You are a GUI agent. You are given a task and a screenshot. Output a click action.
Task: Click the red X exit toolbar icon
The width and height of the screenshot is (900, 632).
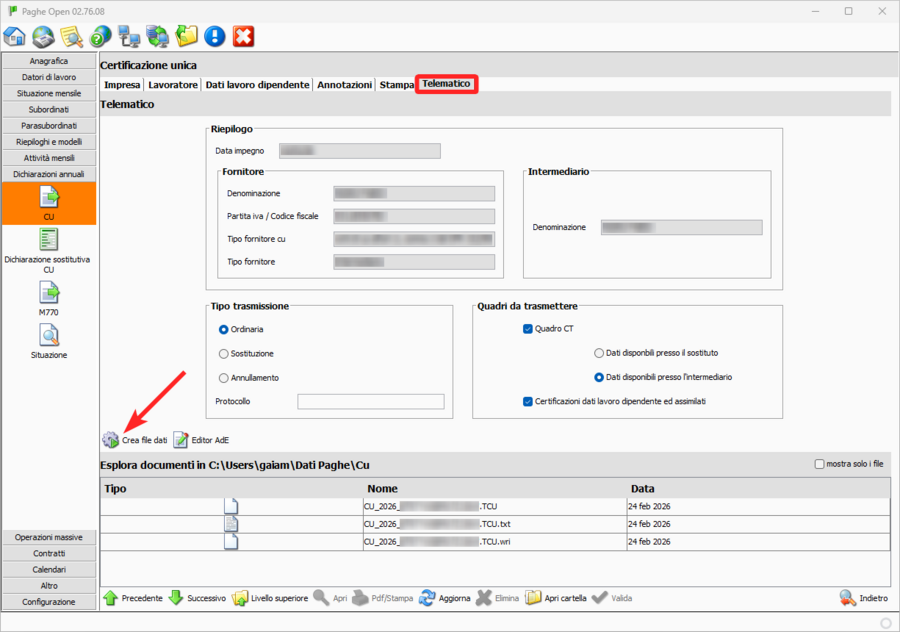pos(243,37)
